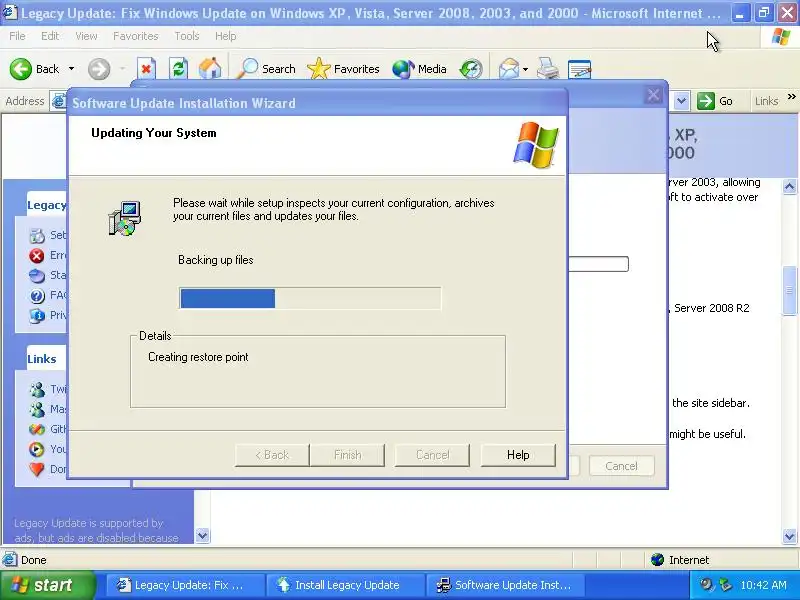800x600 pixels.
Task: Click the GitHub butterfly icon under Links
Action: click(37, 429)
